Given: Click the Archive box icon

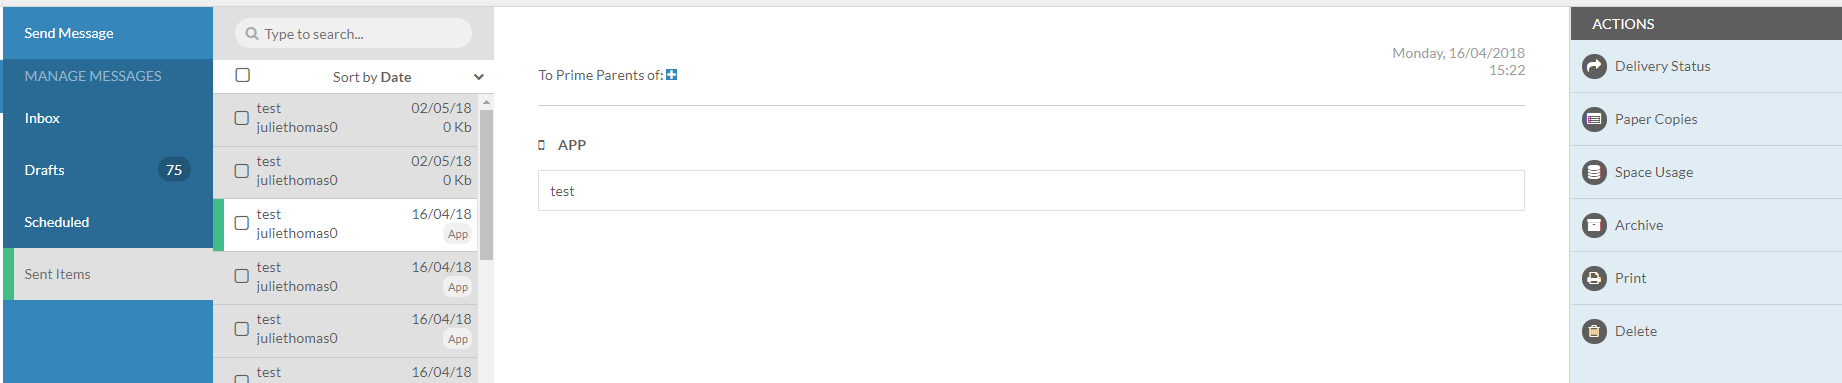Looking at the screenshot, I should [1594, 225].
